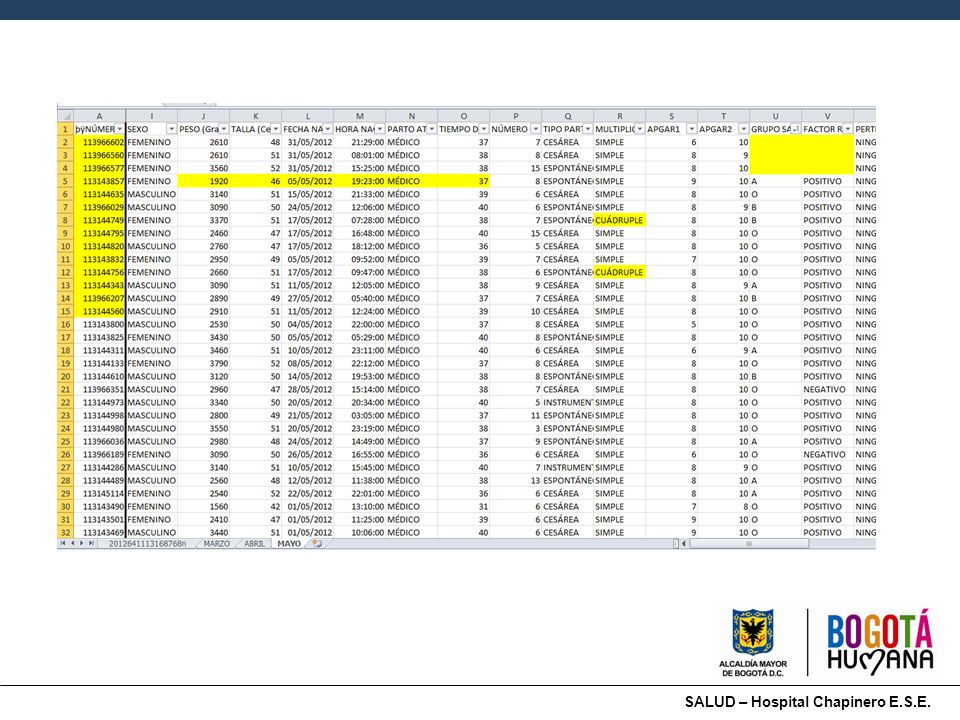Open the TIEMPO D column filter dropdown
This screenshot has width=960, height=720.
484,129
